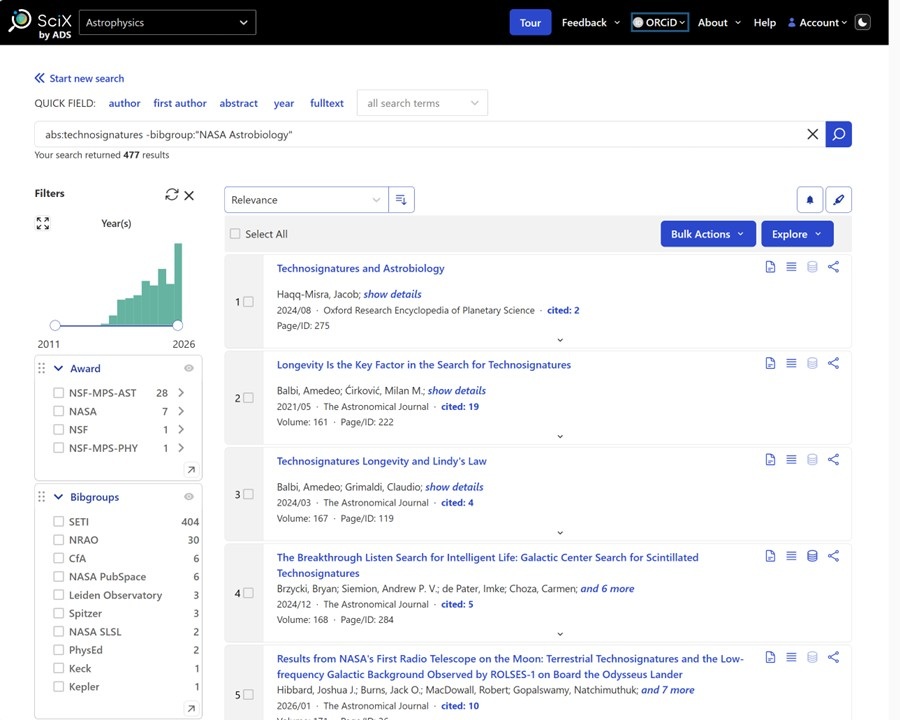Reset filters with the refresh icon
Image resolution: width=900 pixels, height=720 pixels.
click(x=172, y=195)
